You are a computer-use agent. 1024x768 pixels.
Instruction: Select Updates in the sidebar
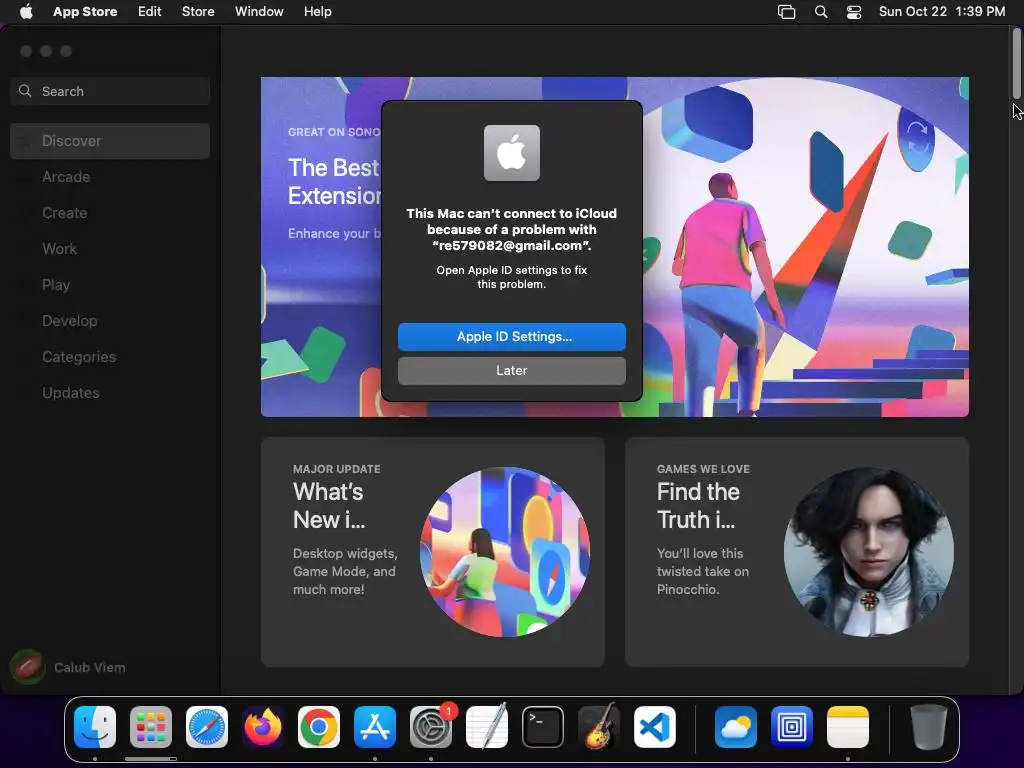[x=110, y=392]
